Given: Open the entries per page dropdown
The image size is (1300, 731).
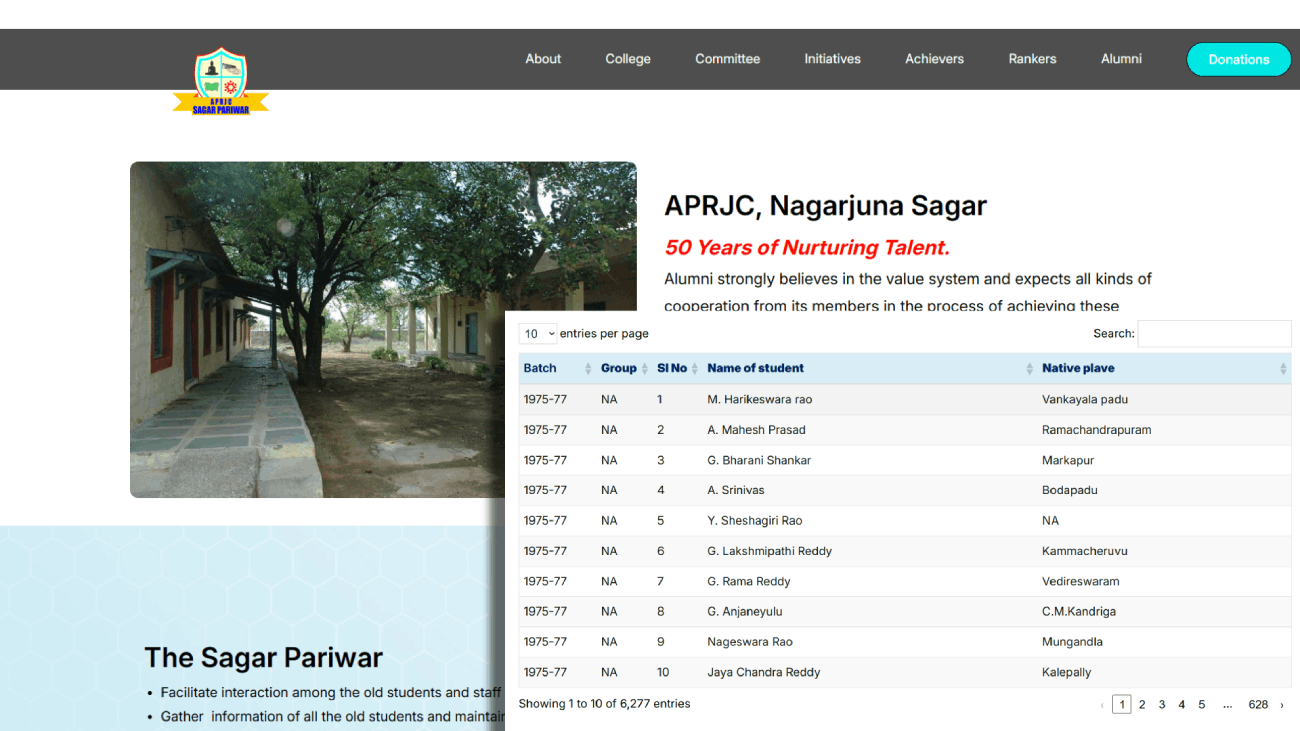Looking at the screenshot, I should pos(538,334).
